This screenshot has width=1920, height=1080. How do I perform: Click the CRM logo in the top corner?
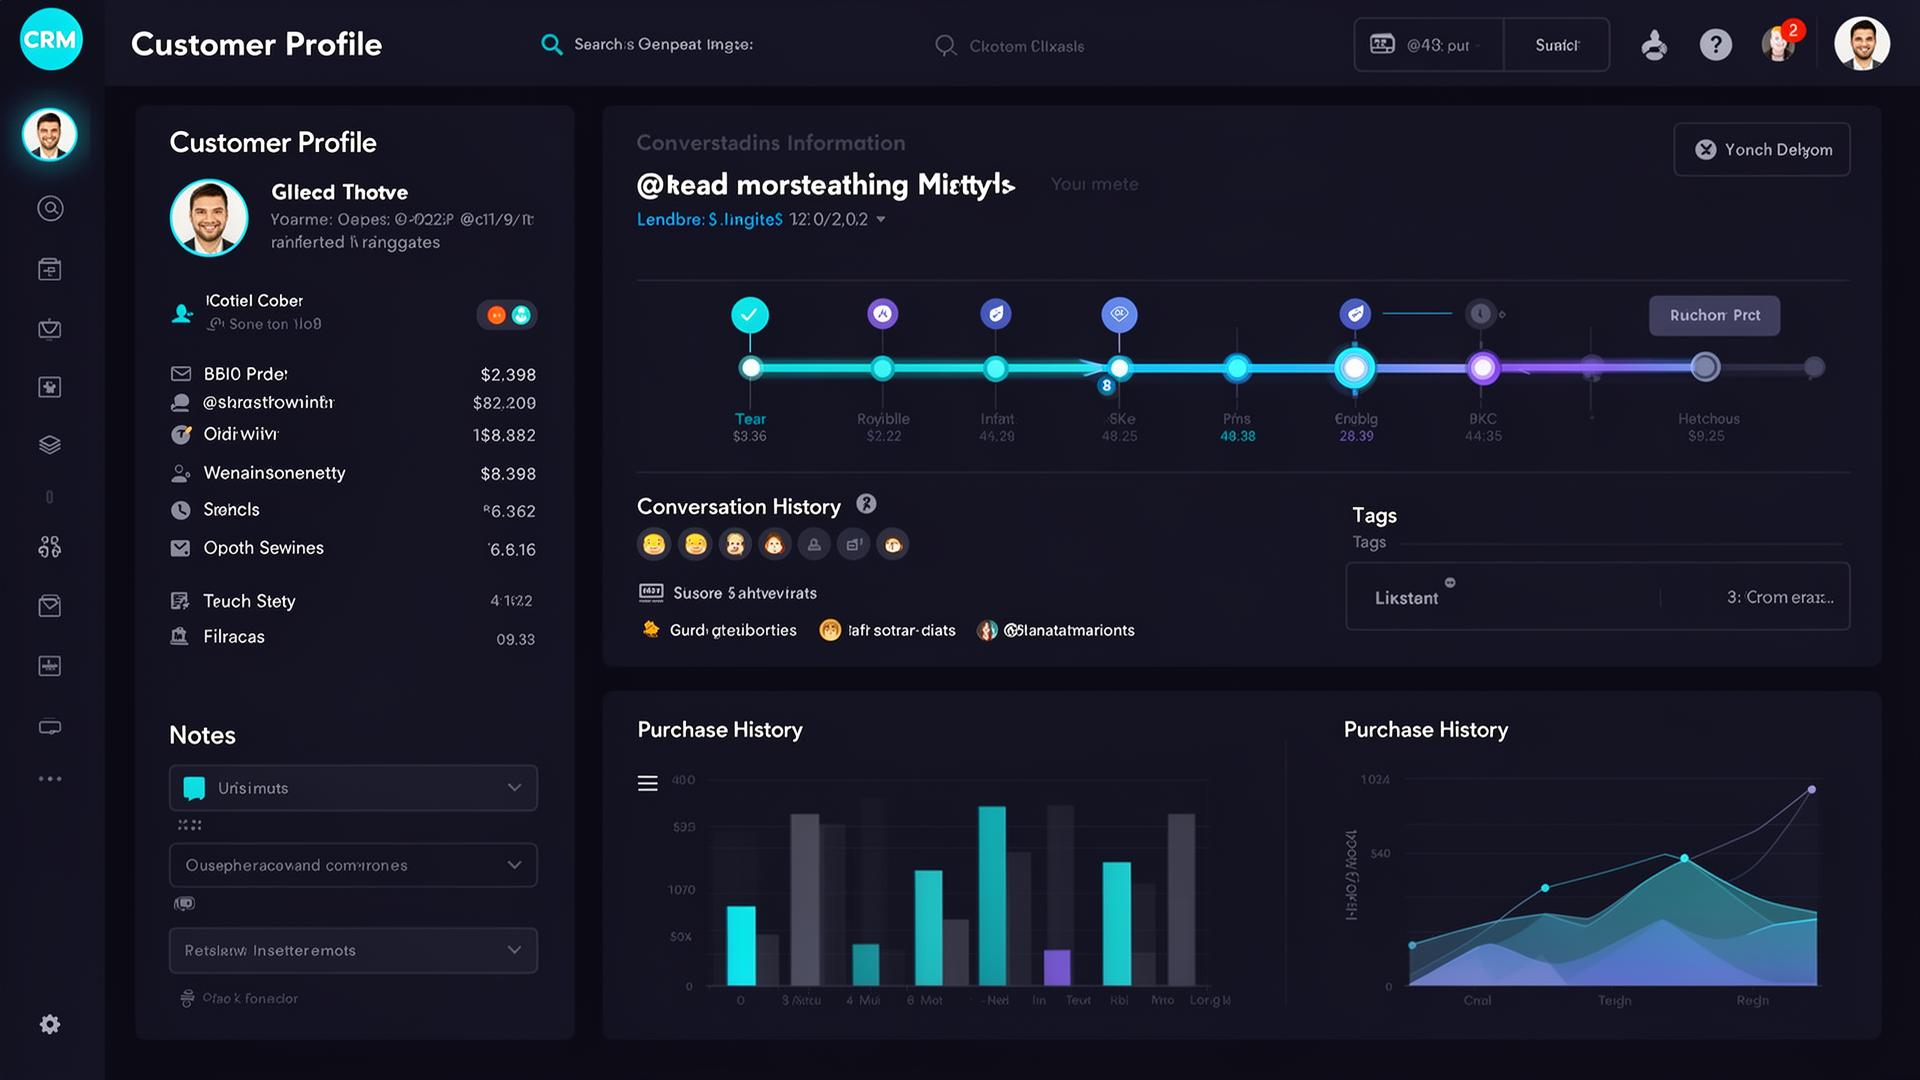(49, 40)
